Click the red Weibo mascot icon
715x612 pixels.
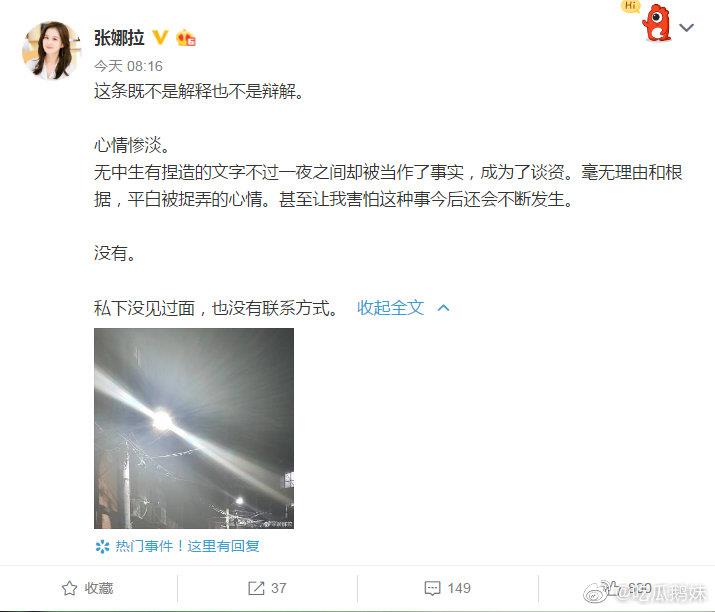(x=657, y=23)
